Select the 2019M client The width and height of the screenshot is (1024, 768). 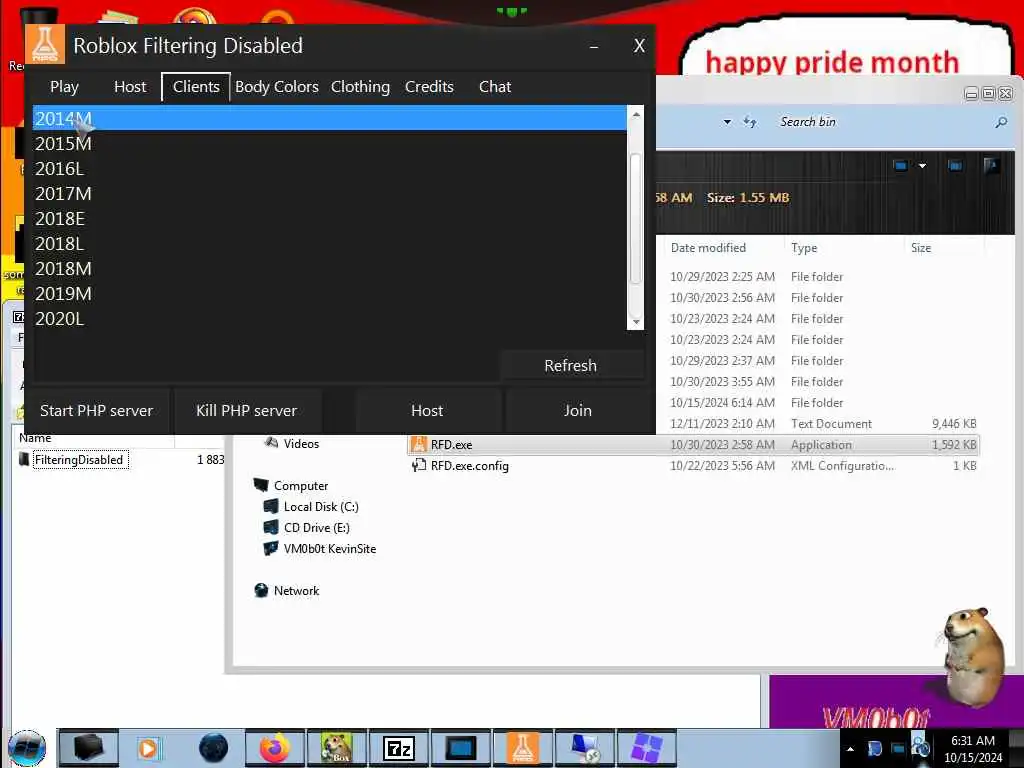329,294
